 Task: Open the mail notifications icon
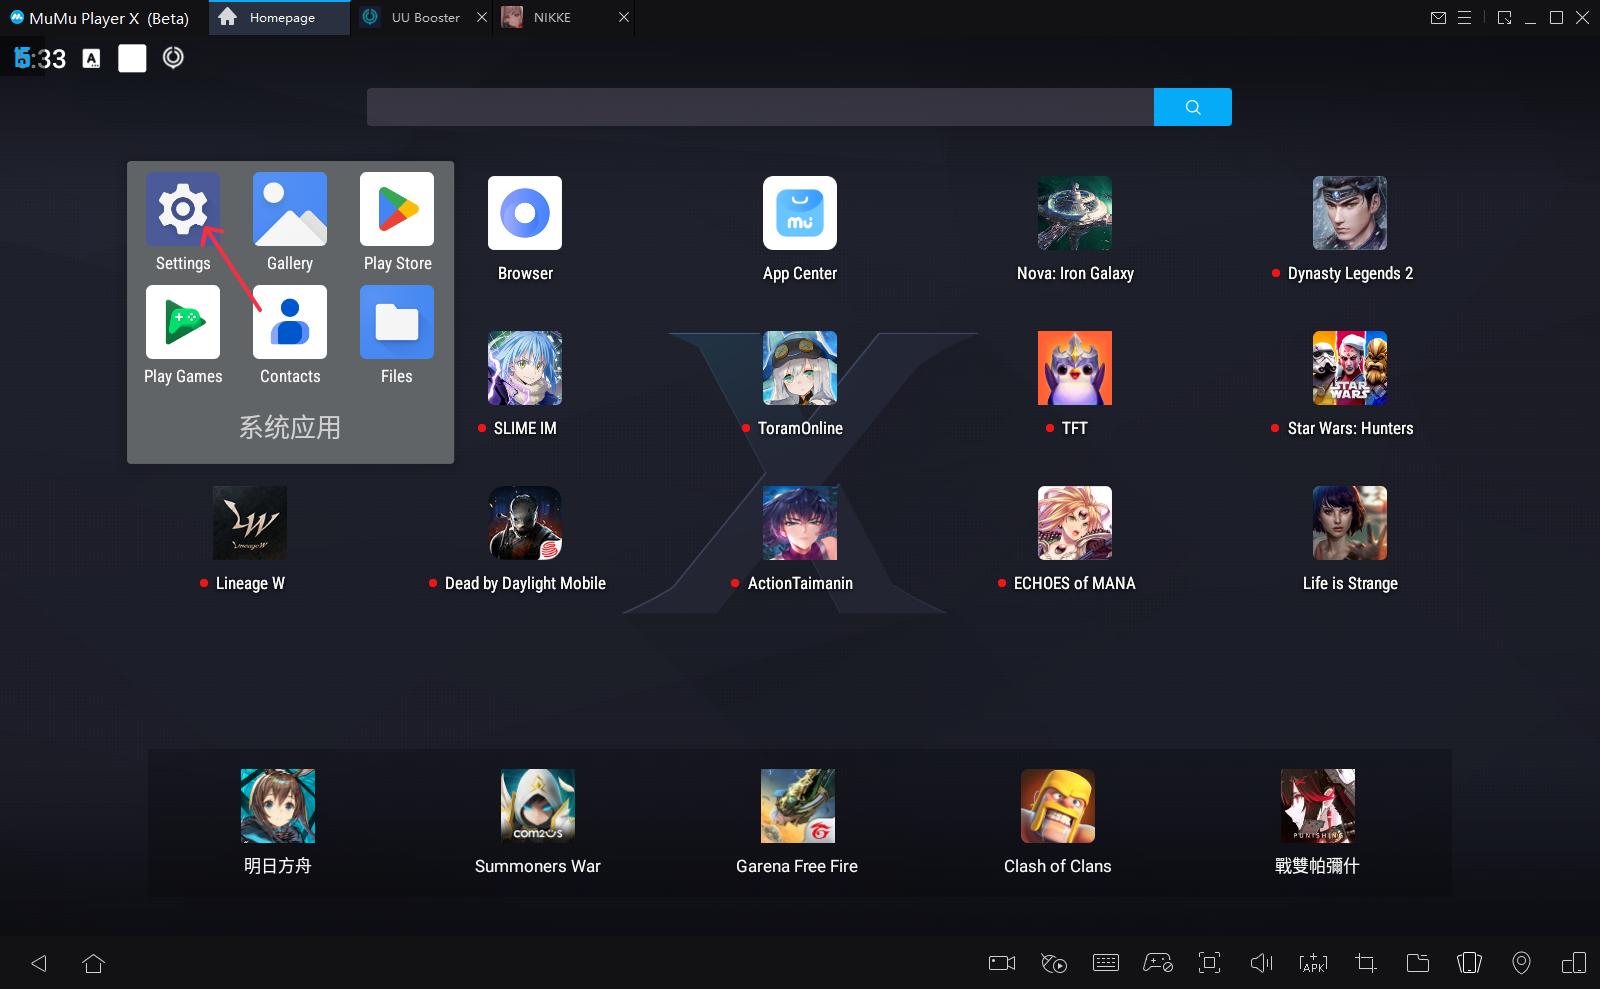click(x=1438, y=18)
